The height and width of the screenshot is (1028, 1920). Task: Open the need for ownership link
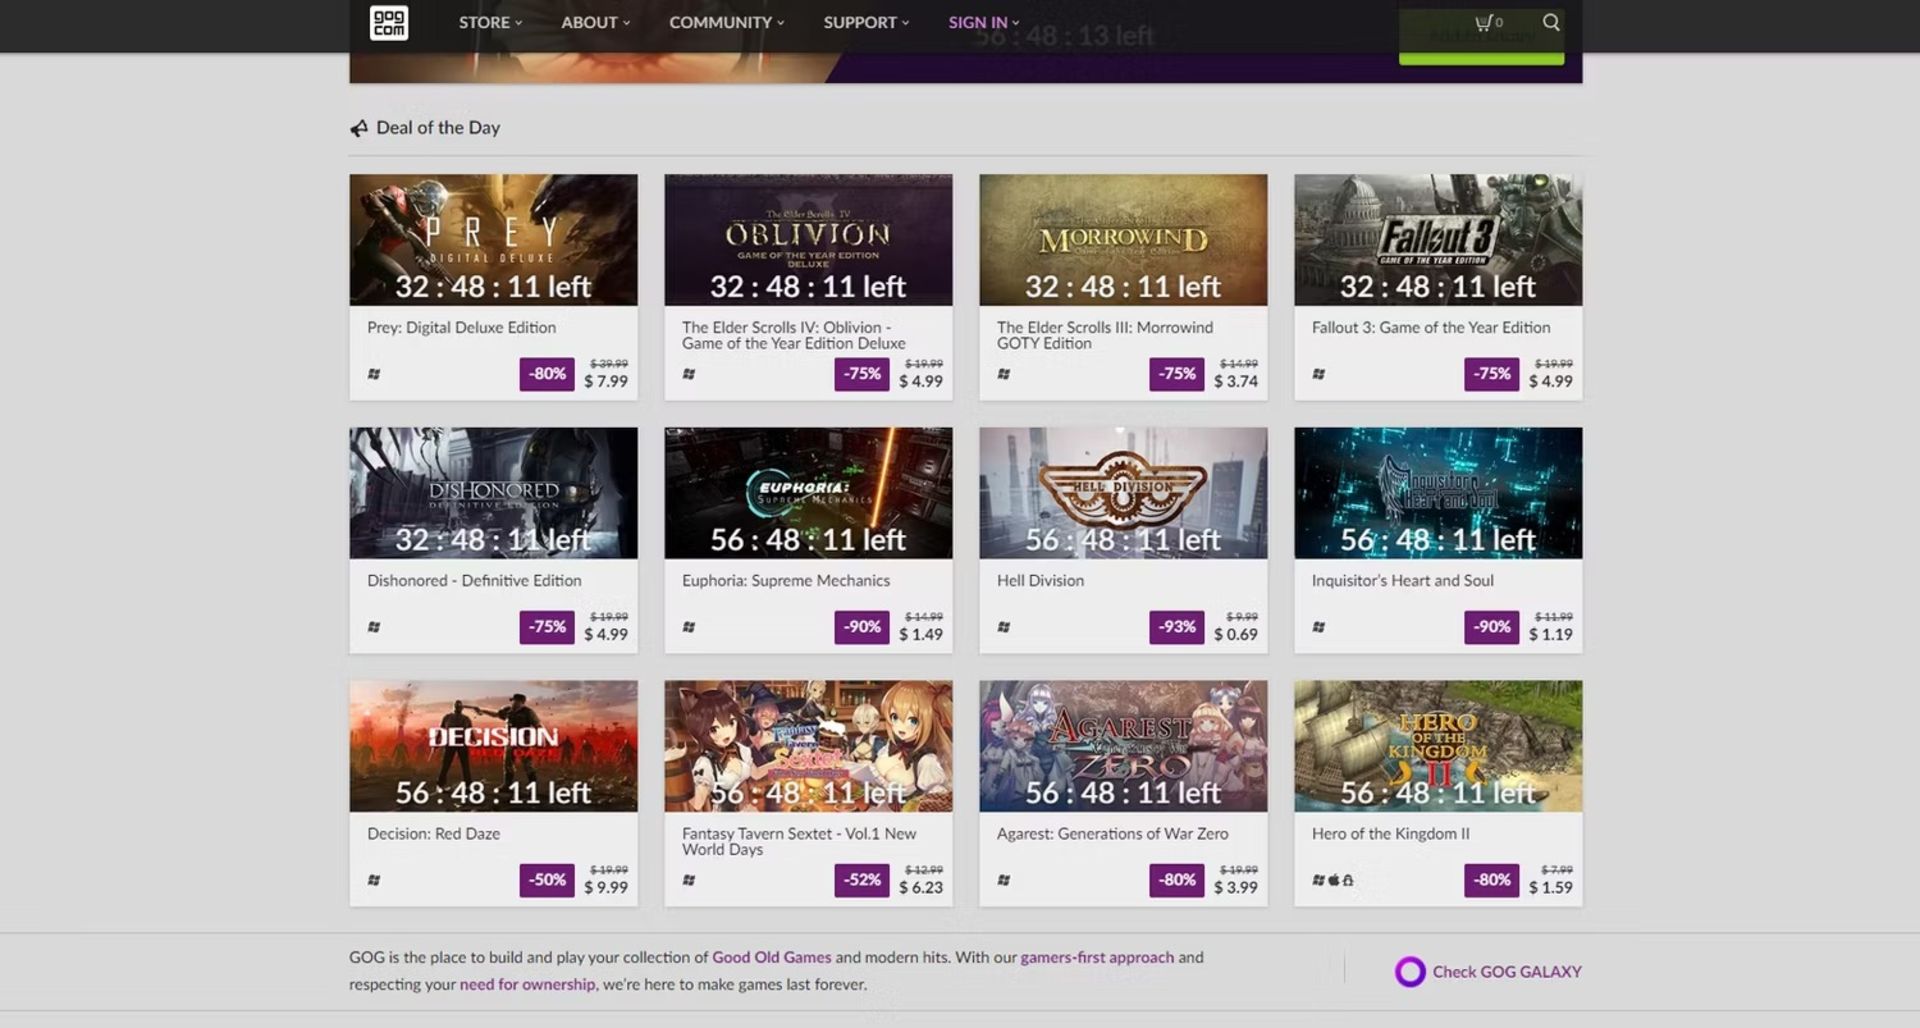527,984
